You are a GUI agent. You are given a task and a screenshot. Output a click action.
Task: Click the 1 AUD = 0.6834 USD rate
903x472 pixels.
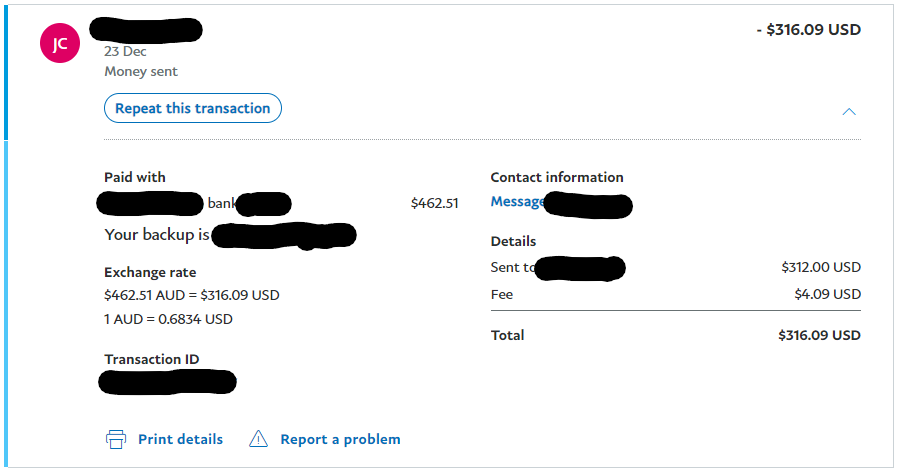pyautogui.click(x=168, y=319)
